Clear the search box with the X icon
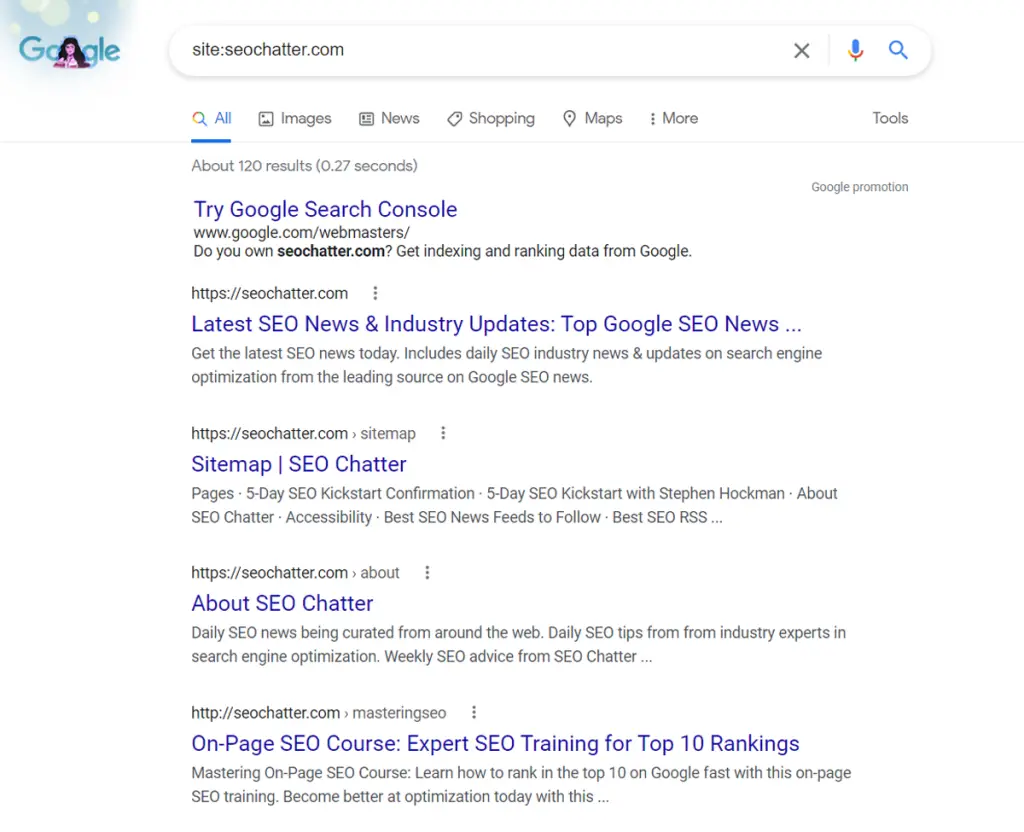 (x=801, y=50)
